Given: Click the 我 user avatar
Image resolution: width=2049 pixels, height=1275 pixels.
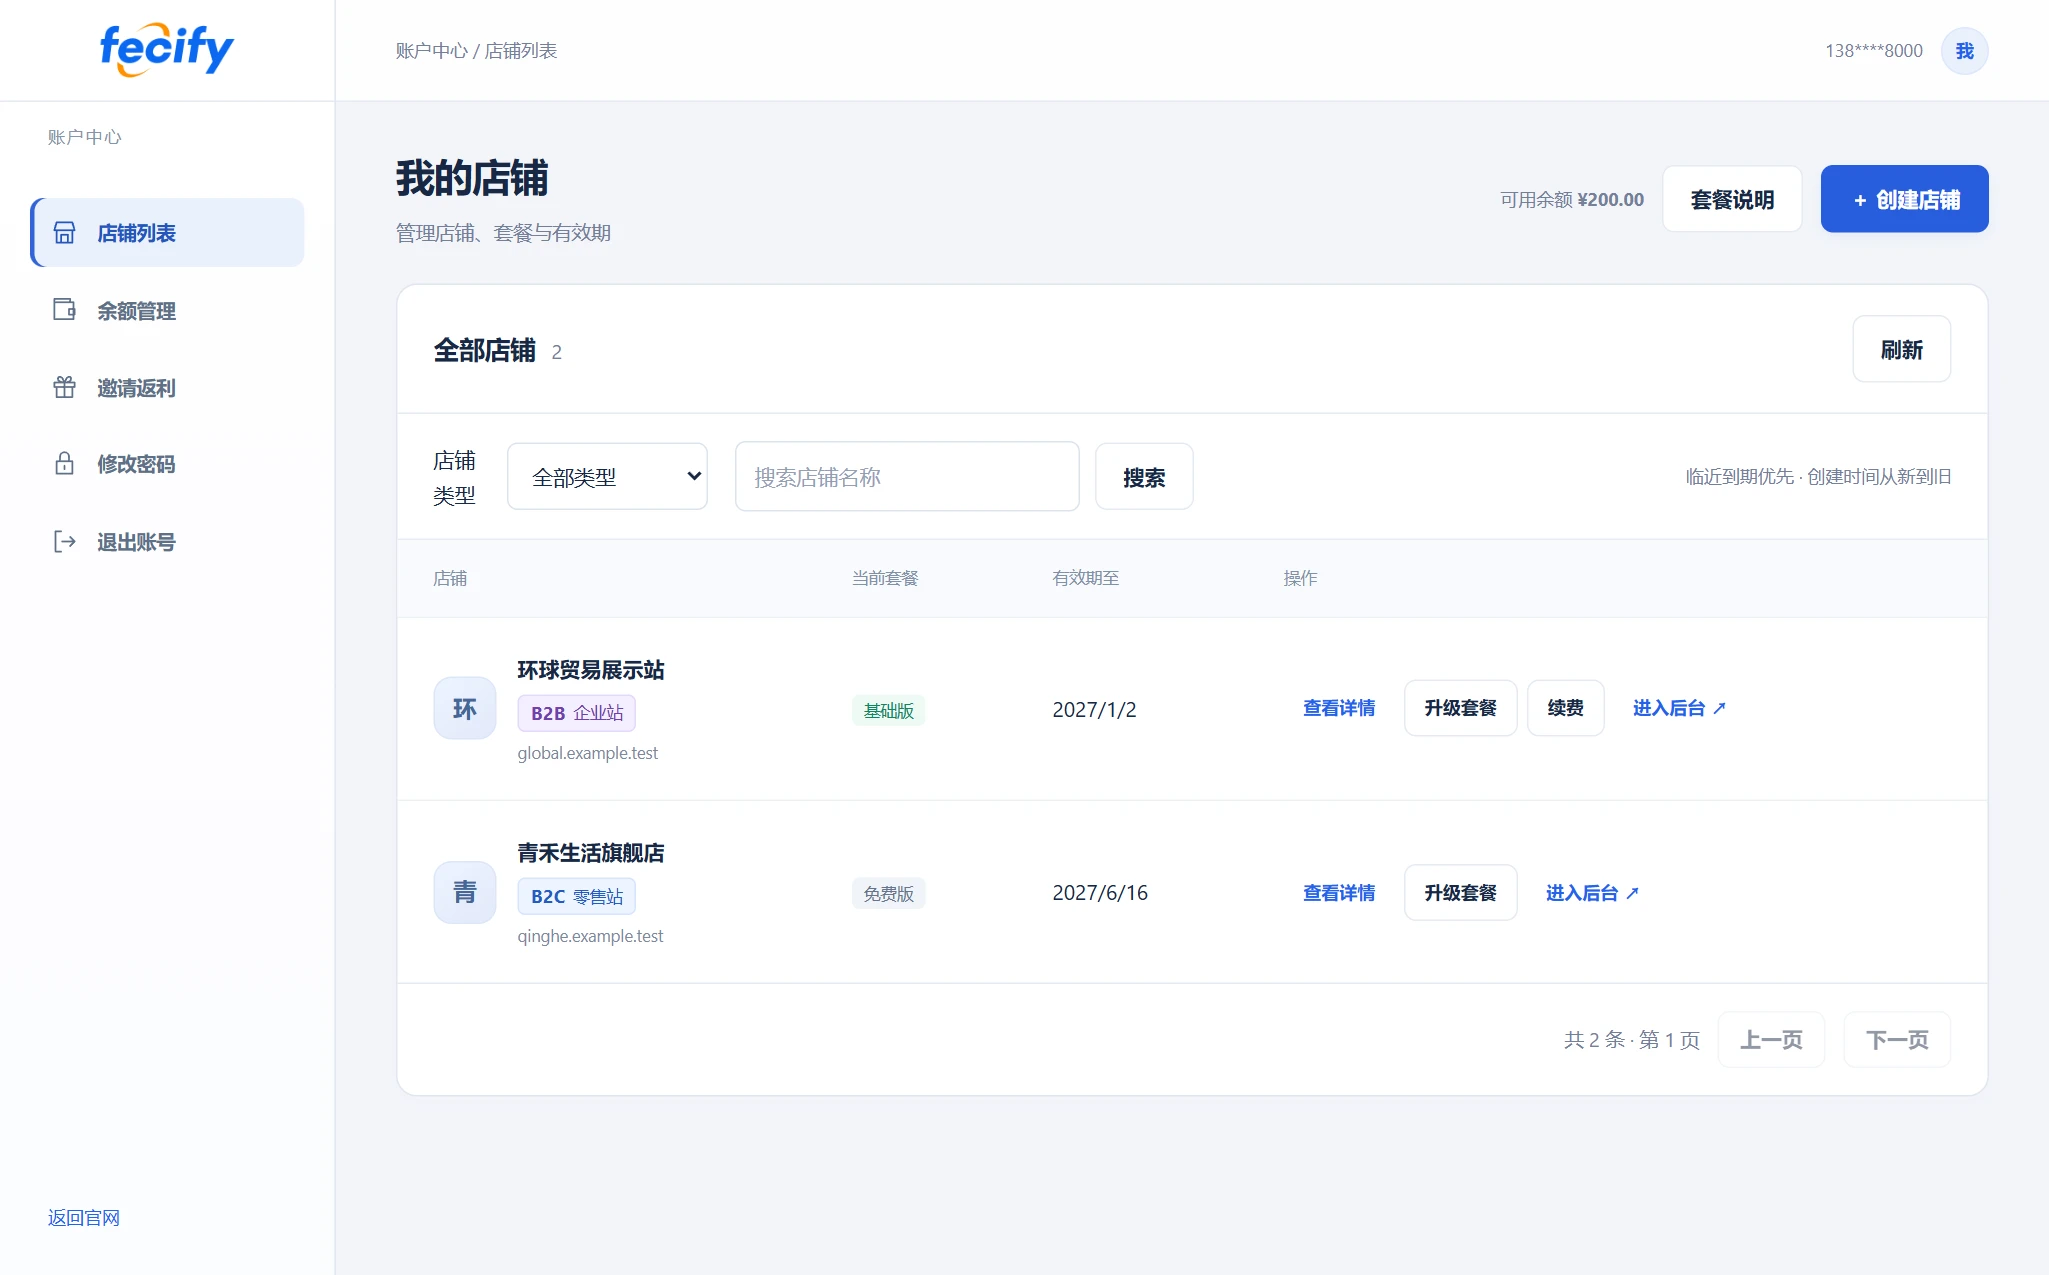Looking at the screenshot, I should tap(1964, 51).
